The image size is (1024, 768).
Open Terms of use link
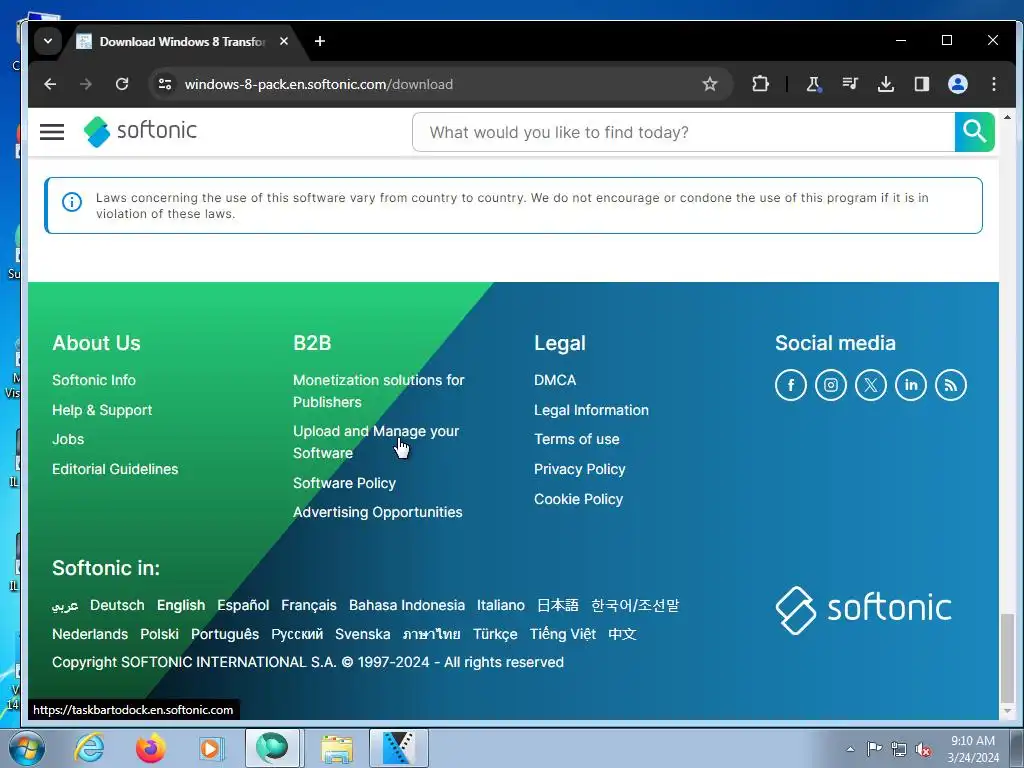click(x=577, y=440)
